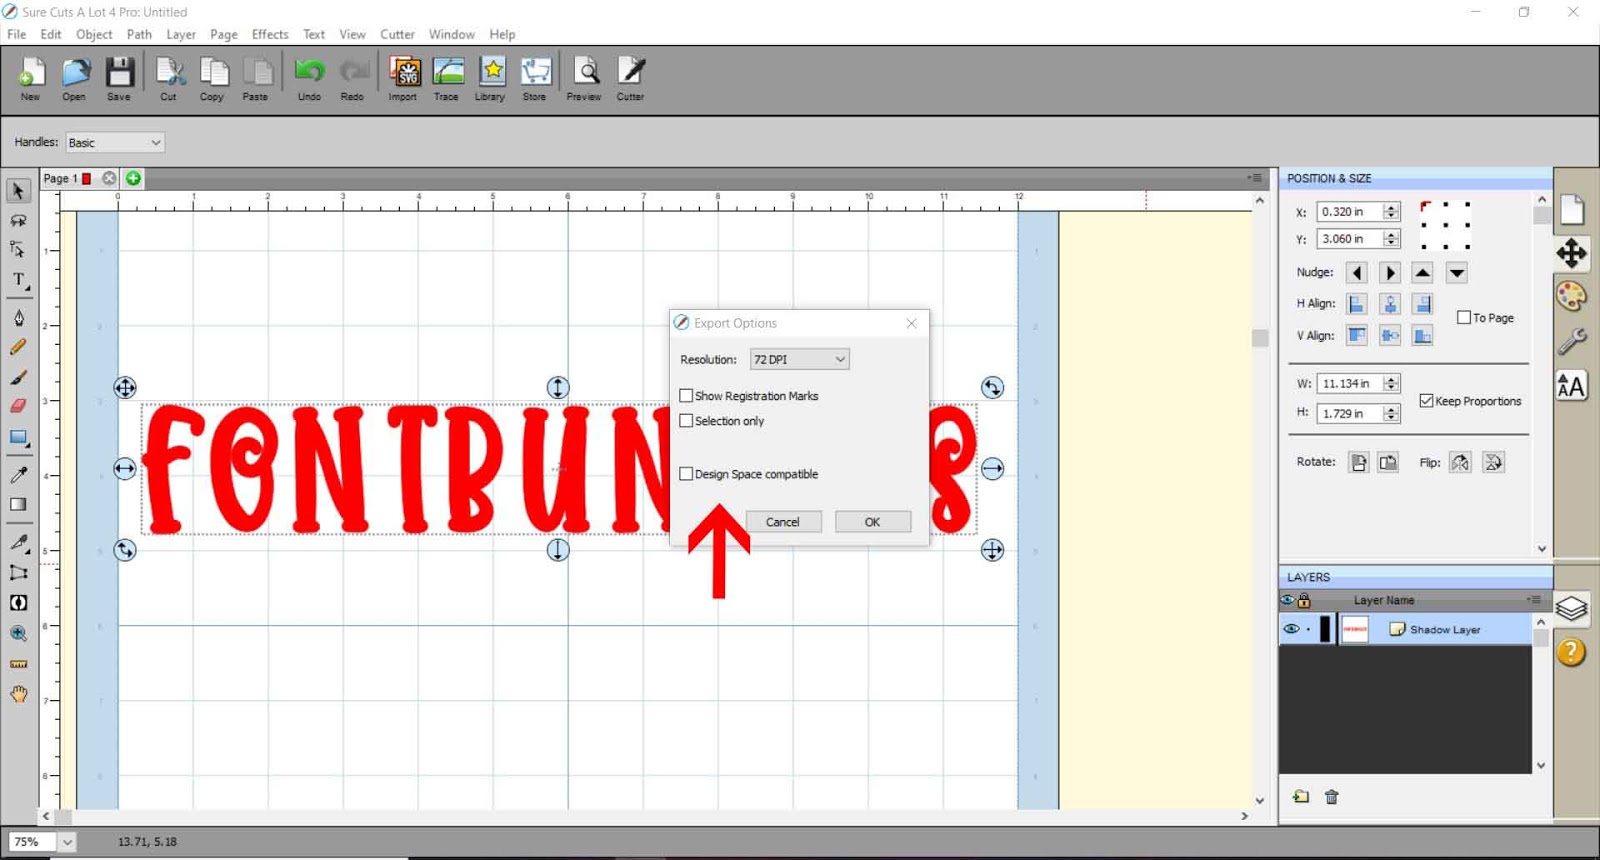Screen dimensions: 1600x860
Task: Select the Eyedropper tool
Action: click(x=18, y=474)
